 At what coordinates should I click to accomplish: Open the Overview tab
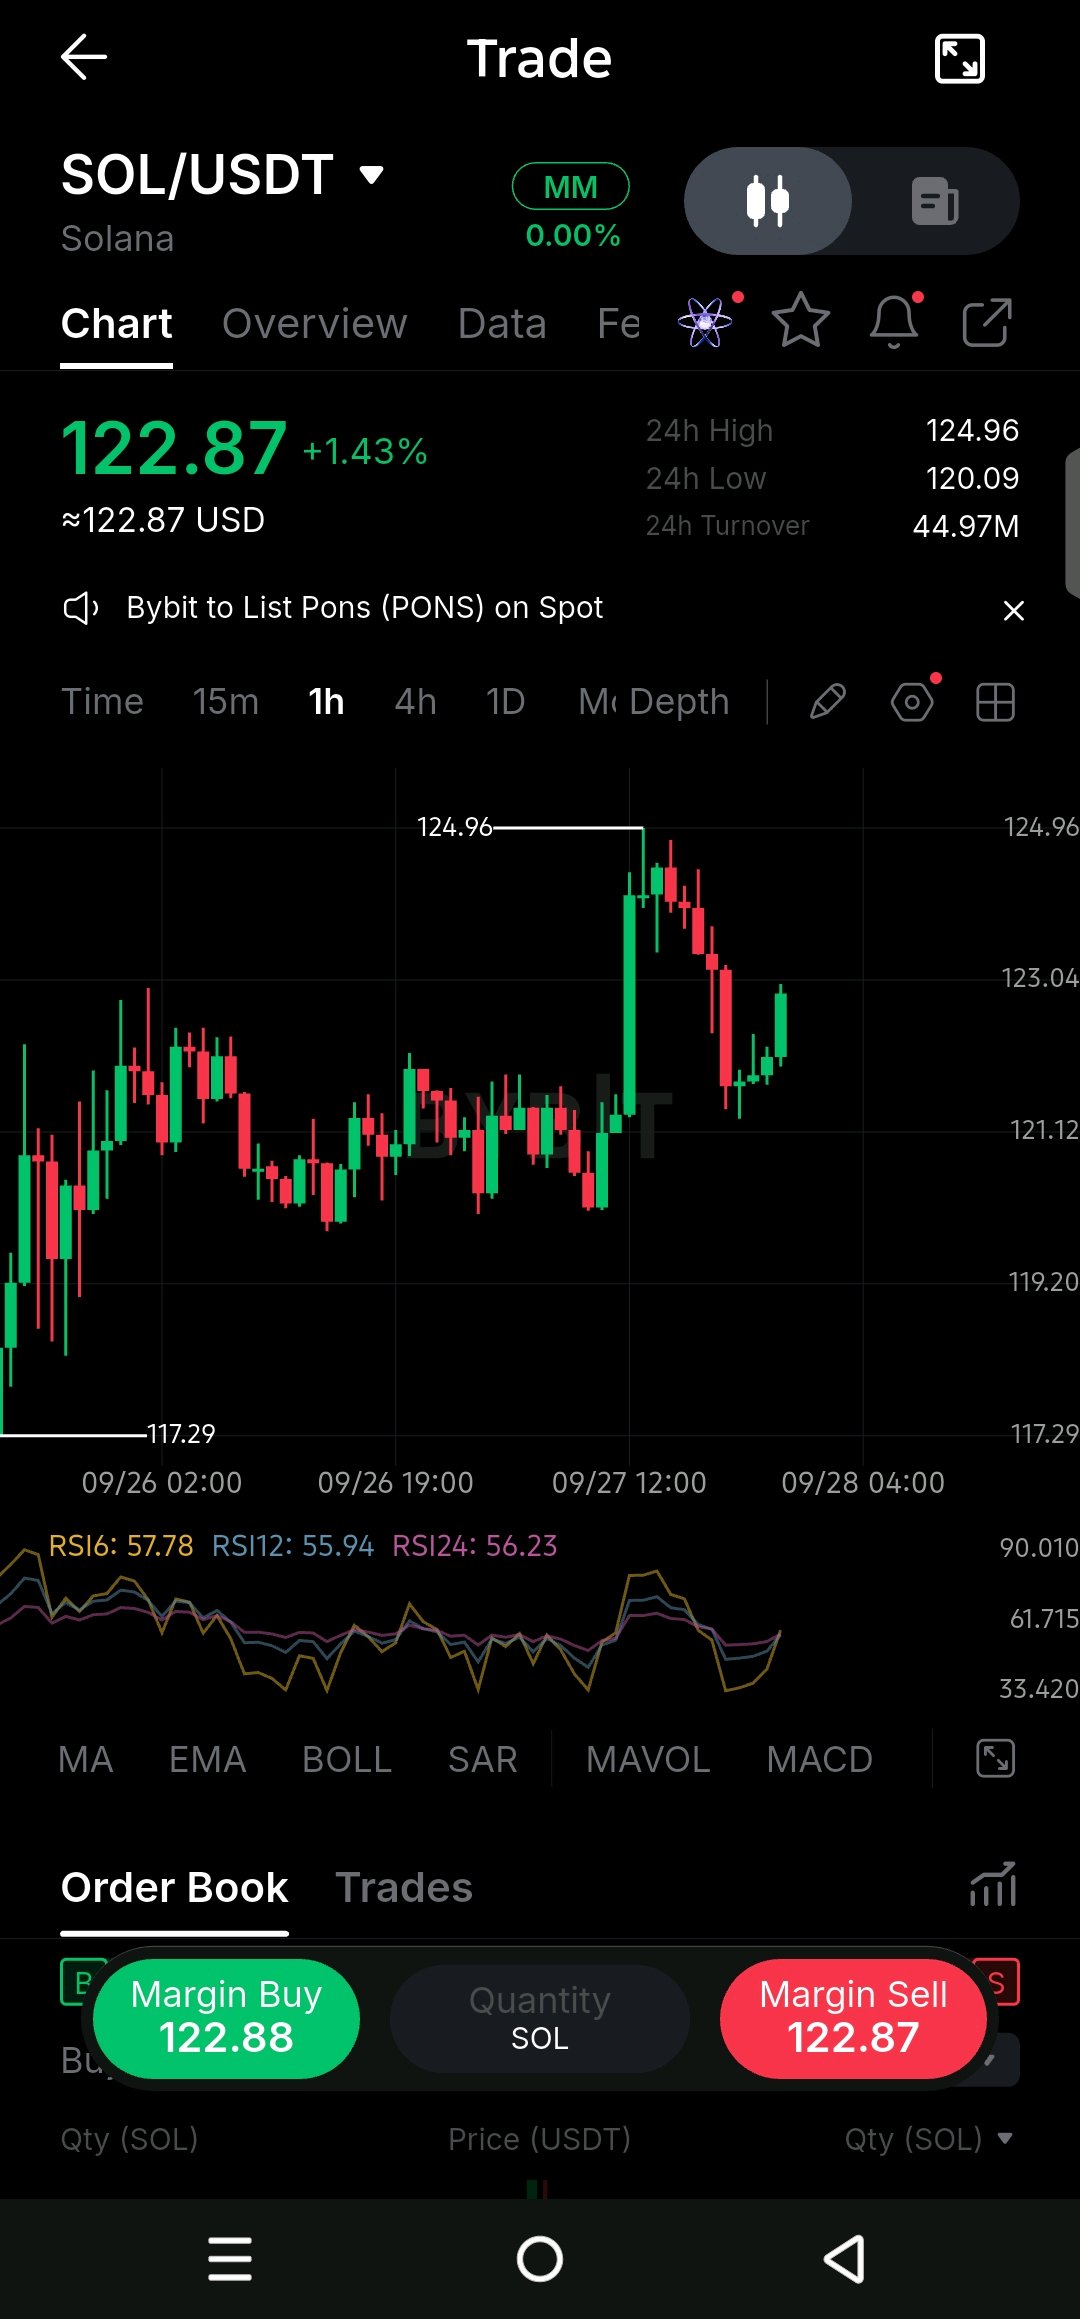315,324
